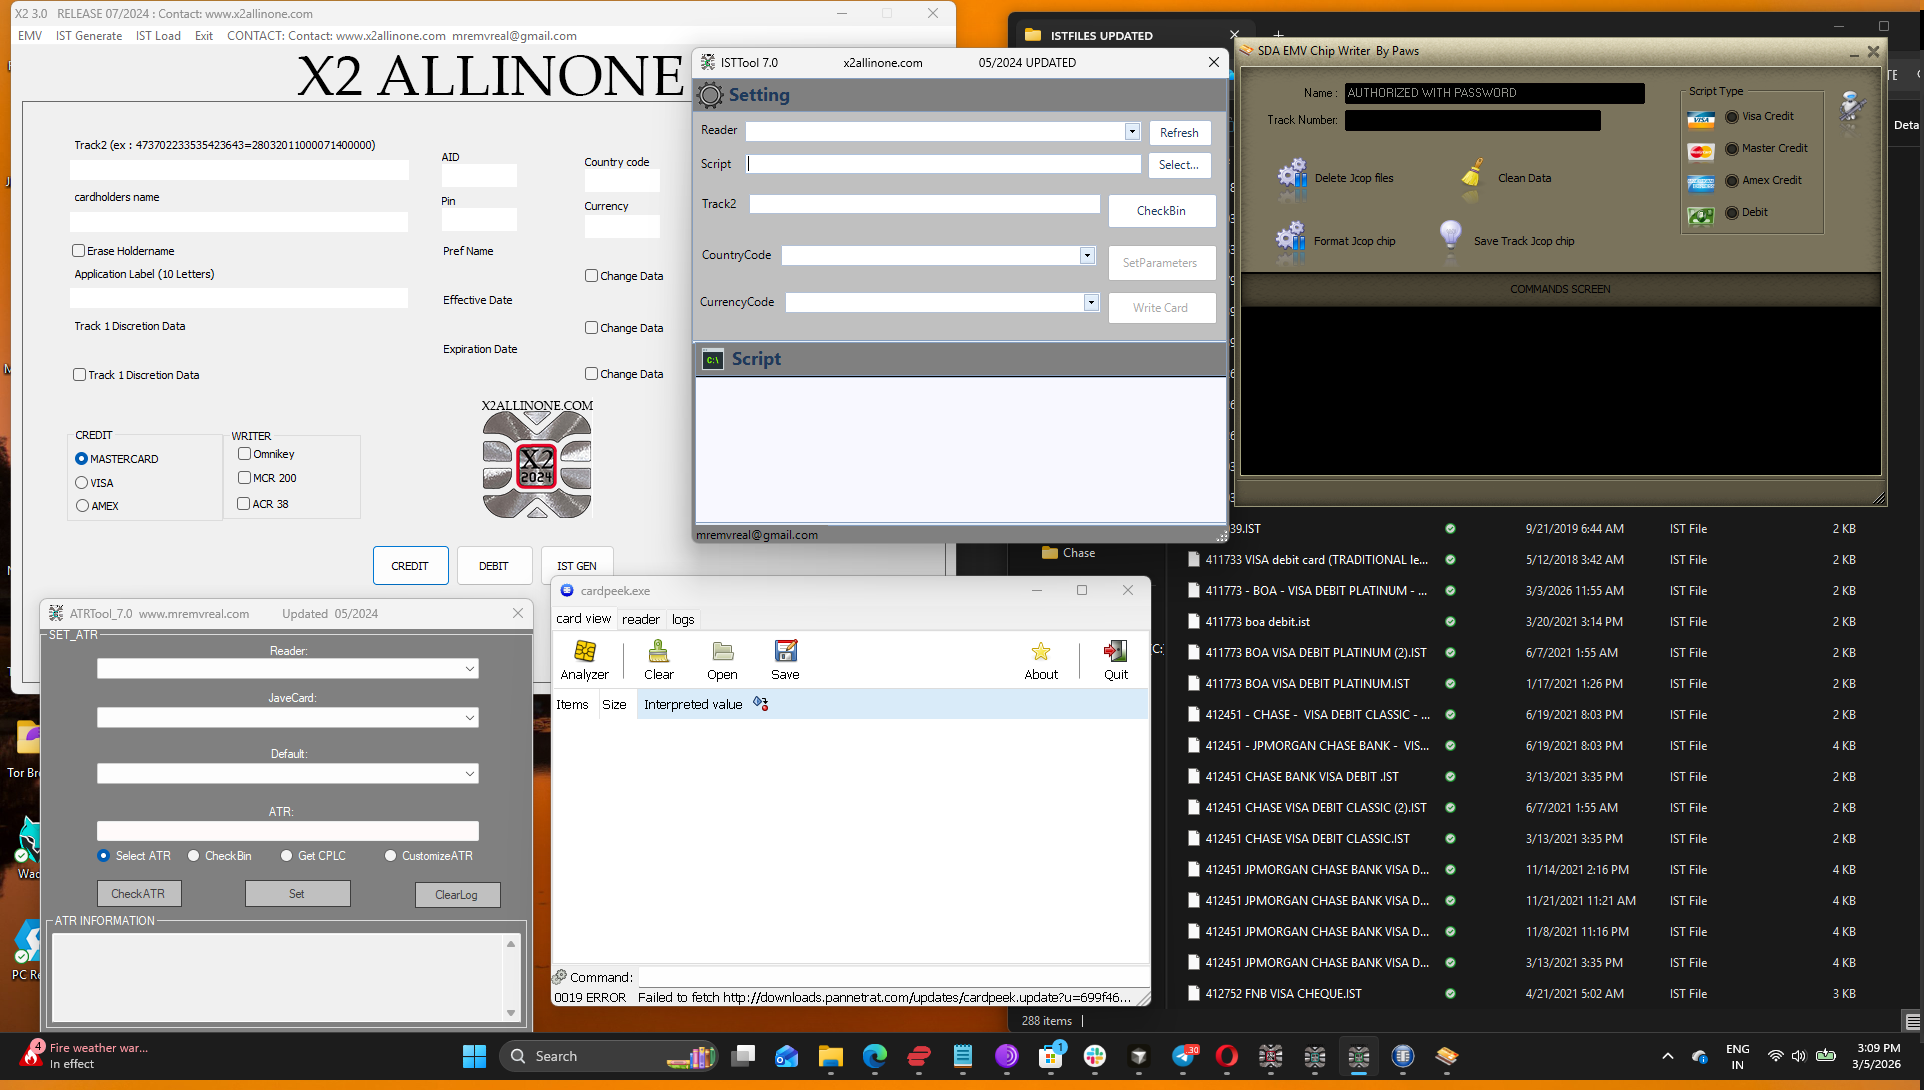Open the Windows Start menu
Viewport: 1924px width, 1090px height.
(474, 1056)
